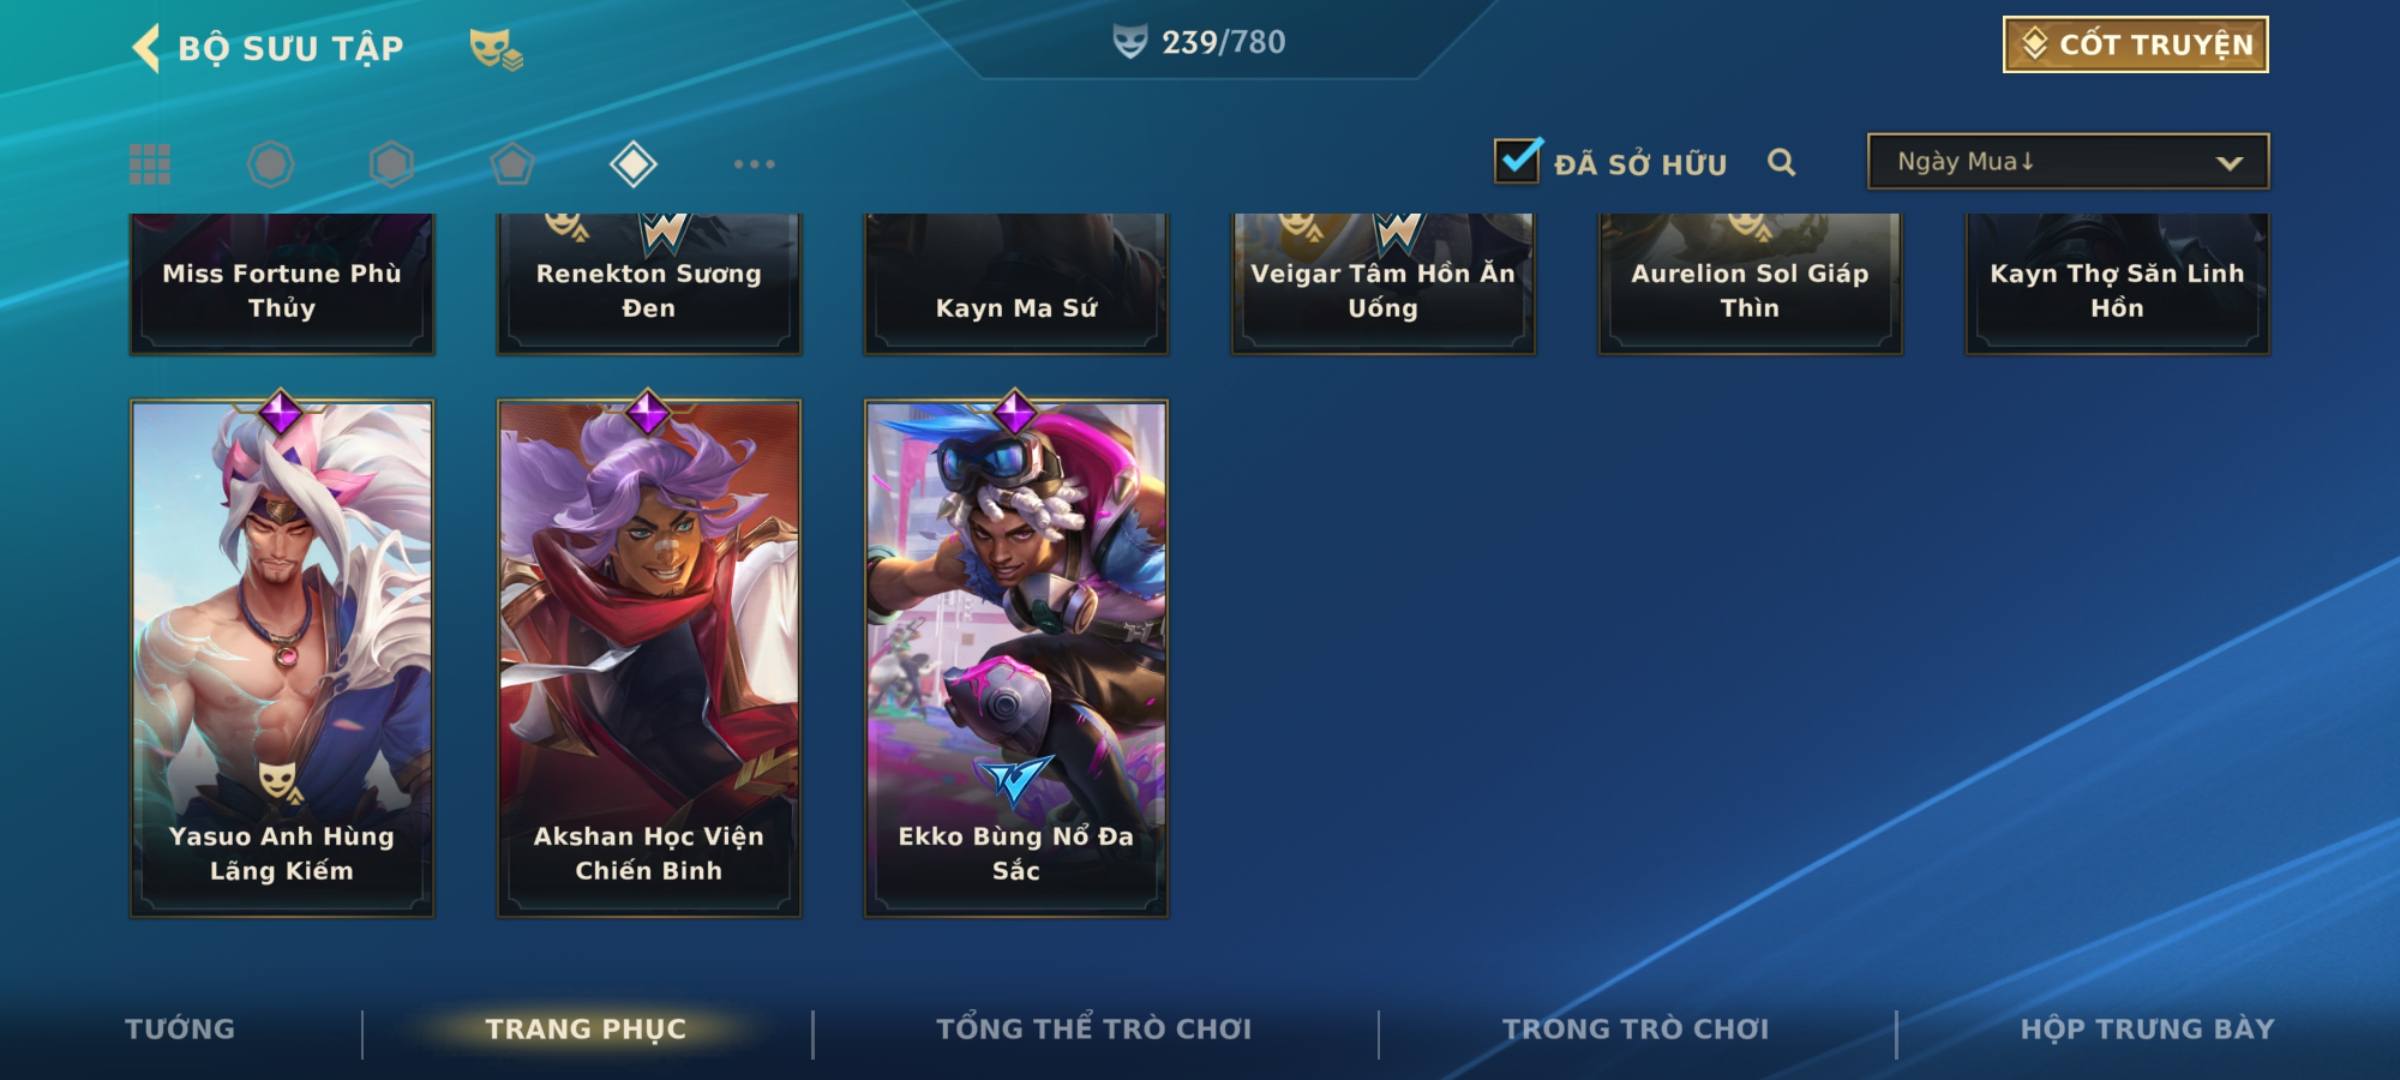Image resolution: width=2400 pixels, height=1080 pixels.
Task: Select the first round-hexagon rarity filter
Action: (x=270, y=164)
